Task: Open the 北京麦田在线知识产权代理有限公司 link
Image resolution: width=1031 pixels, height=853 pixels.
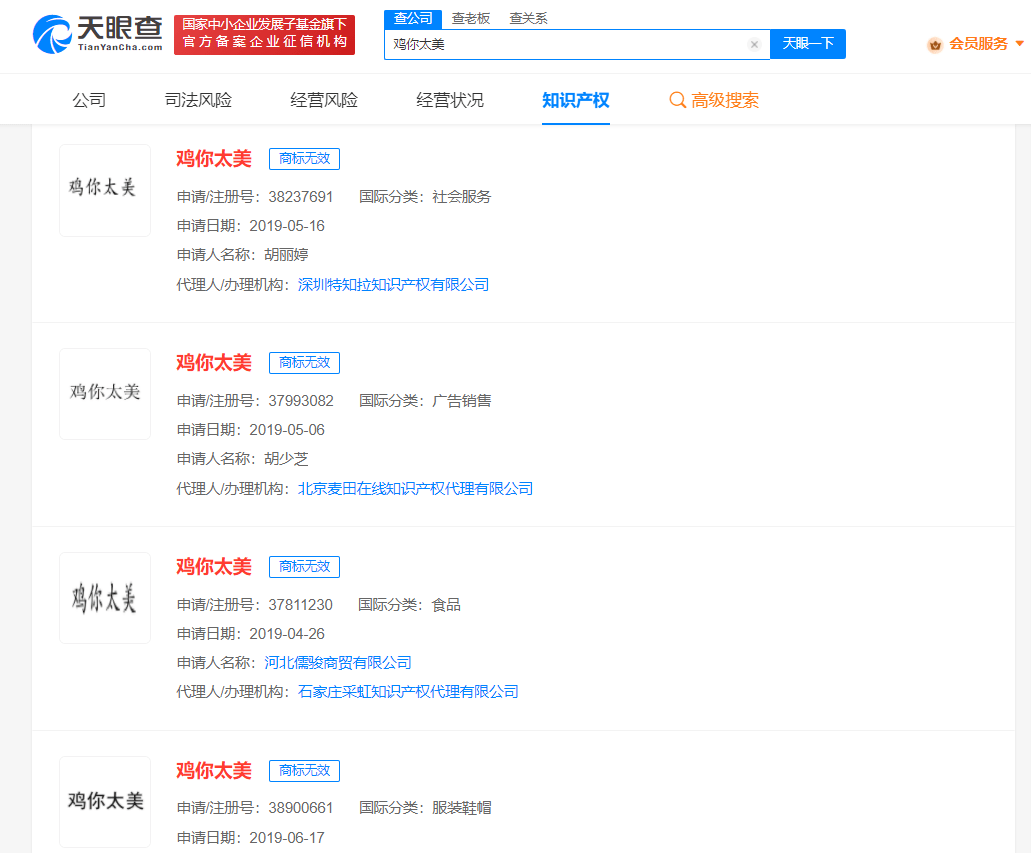Action: 415,489
